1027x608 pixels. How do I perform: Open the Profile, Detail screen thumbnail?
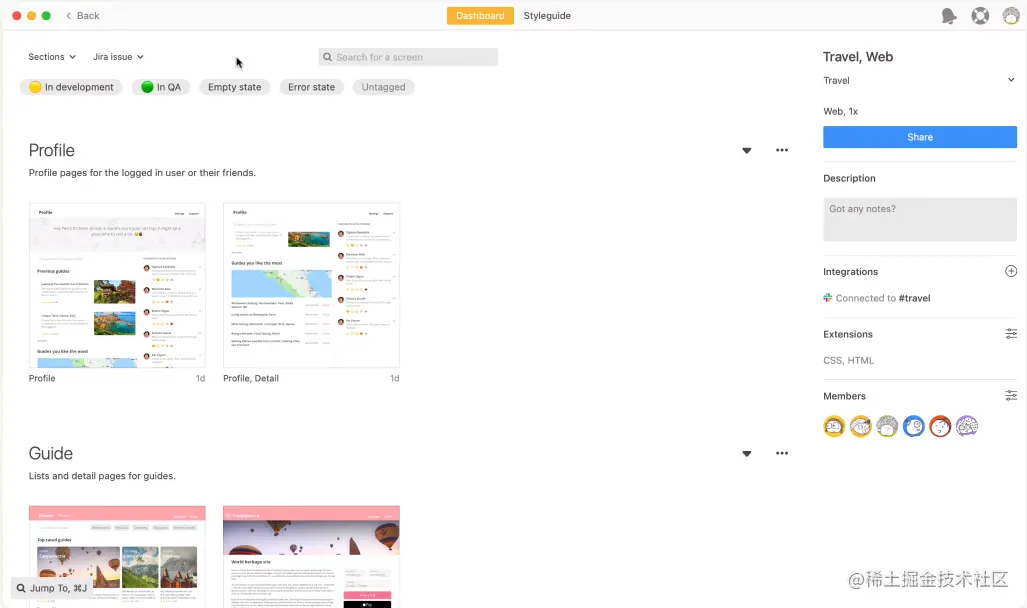(x=311, y=285)
